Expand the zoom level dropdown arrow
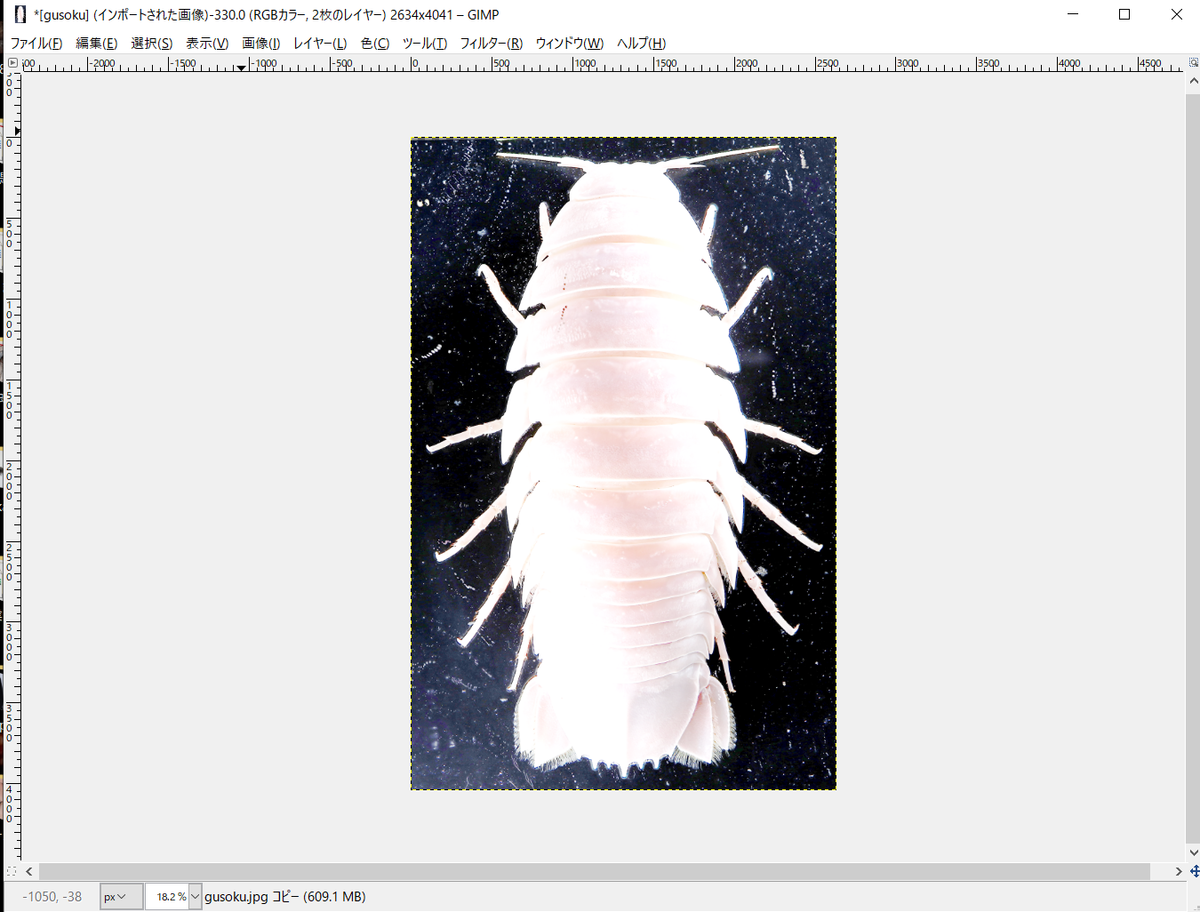The width and height of the screenshot is (1200, 912). [195, 897]
